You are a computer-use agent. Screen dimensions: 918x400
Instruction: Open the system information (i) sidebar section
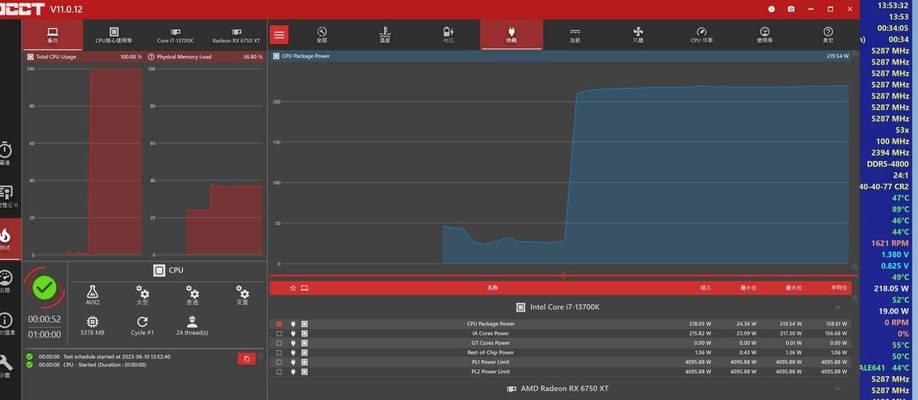[5, 323]
